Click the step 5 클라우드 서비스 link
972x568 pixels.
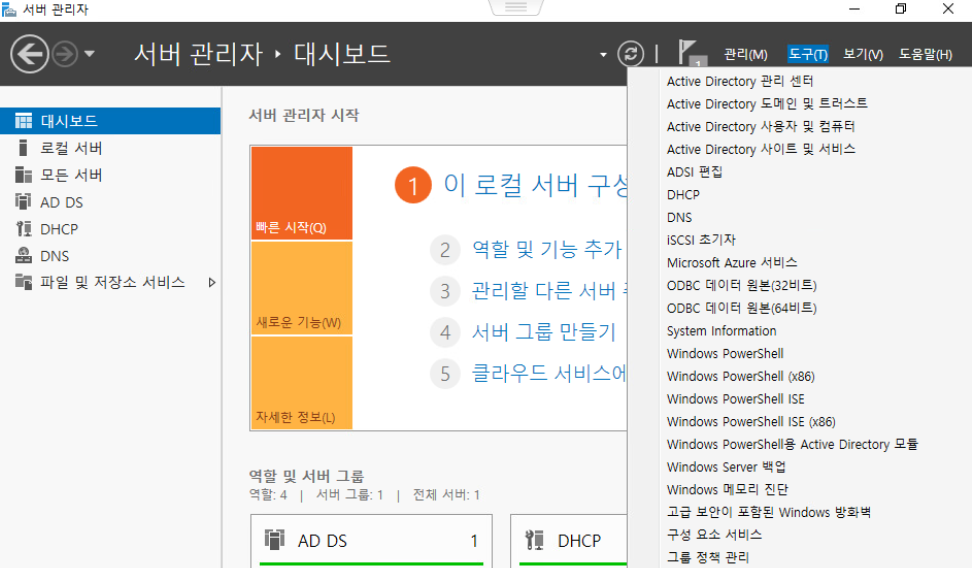549,373
